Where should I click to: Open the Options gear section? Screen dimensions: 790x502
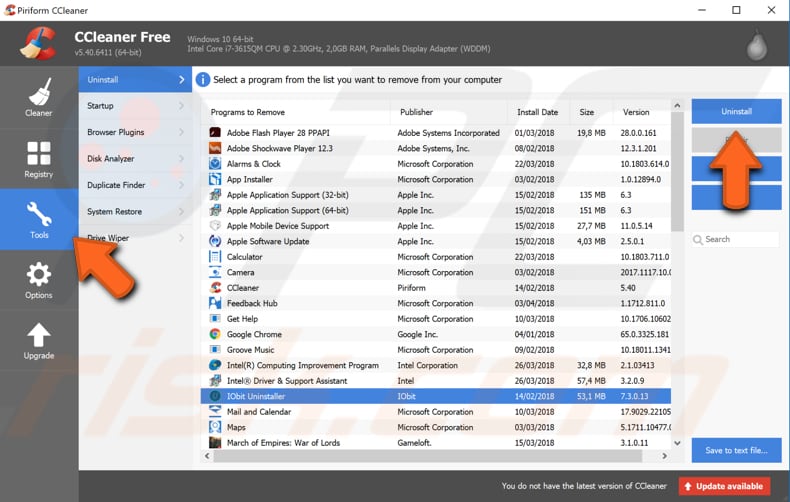[x=39, y=280]
